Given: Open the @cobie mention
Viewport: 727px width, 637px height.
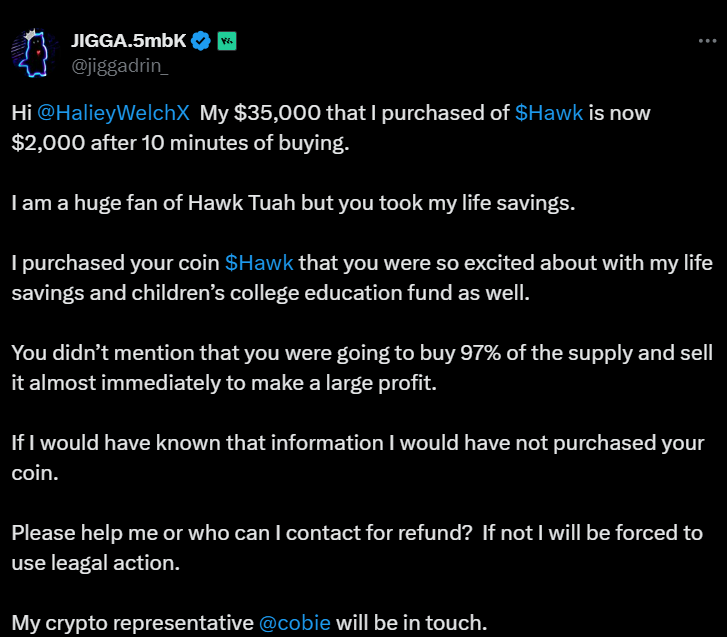Looking at the screenshot, I should point(295,623).
